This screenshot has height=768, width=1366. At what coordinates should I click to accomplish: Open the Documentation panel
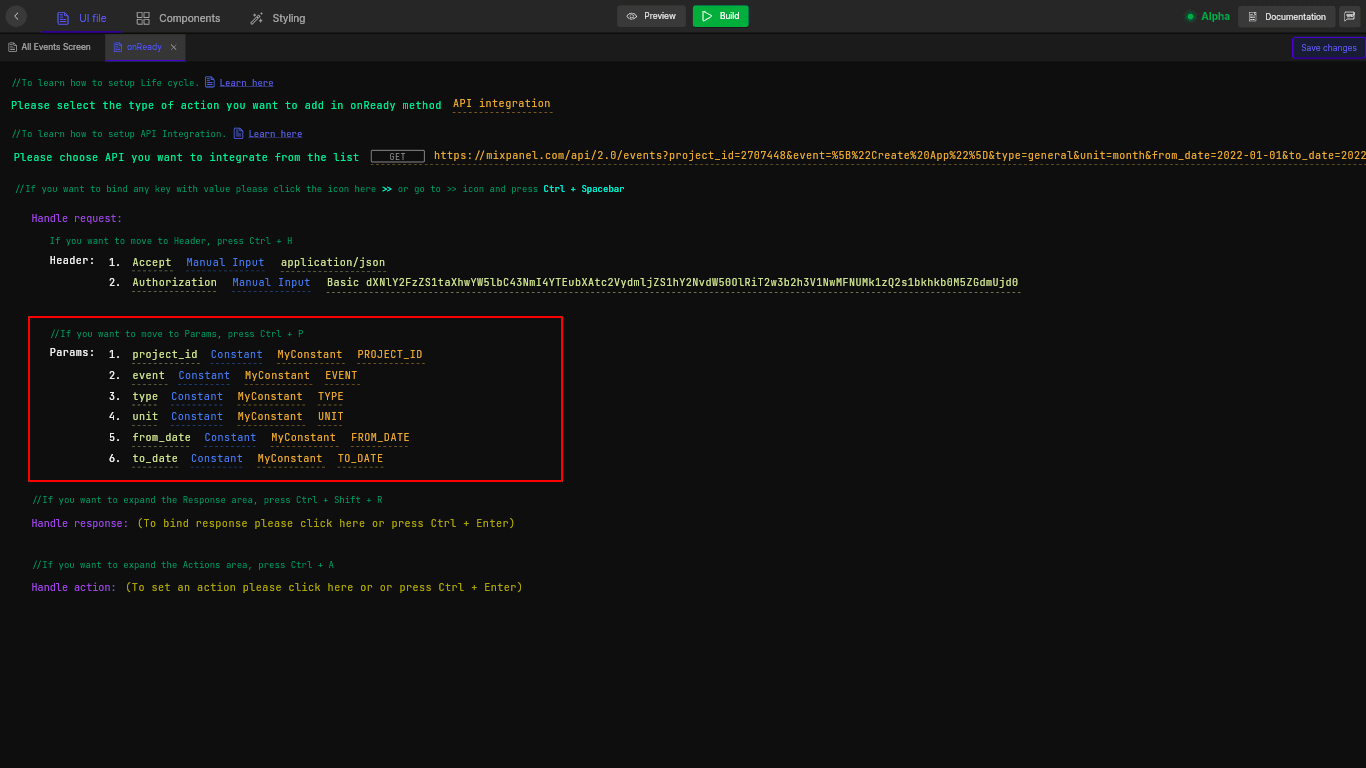point(1286,16)
